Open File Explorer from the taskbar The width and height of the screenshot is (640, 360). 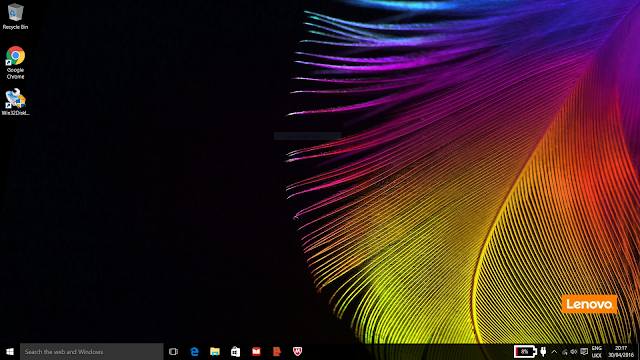(215, 351)
